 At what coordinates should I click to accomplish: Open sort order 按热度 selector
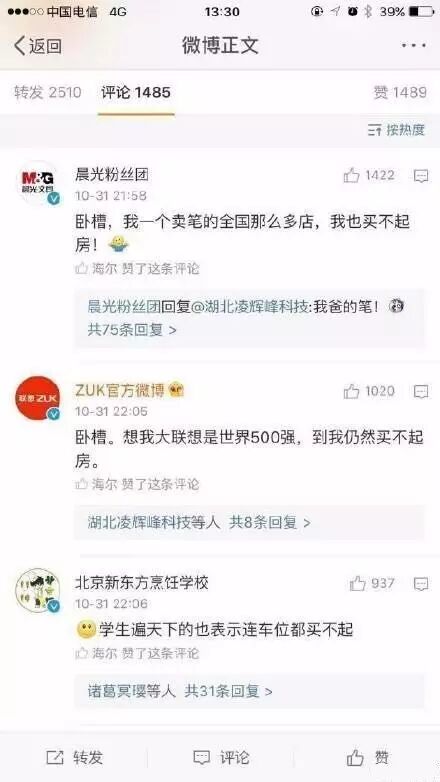point(396,130)
